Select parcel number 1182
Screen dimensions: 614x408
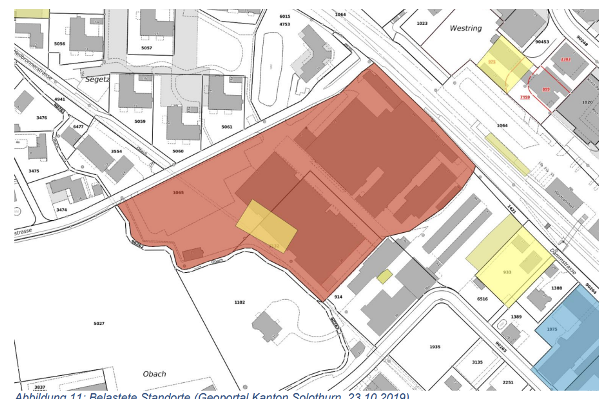(x=239, y=302)
